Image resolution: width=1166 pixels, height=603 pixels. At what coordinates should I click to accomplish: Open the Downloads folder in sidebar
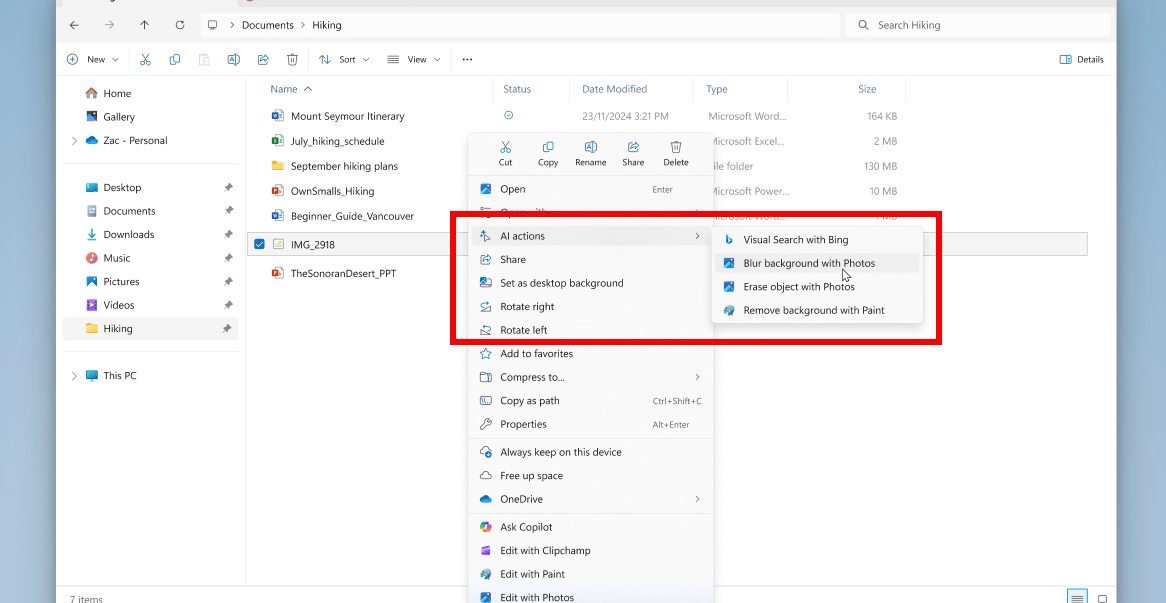(129, 235)
